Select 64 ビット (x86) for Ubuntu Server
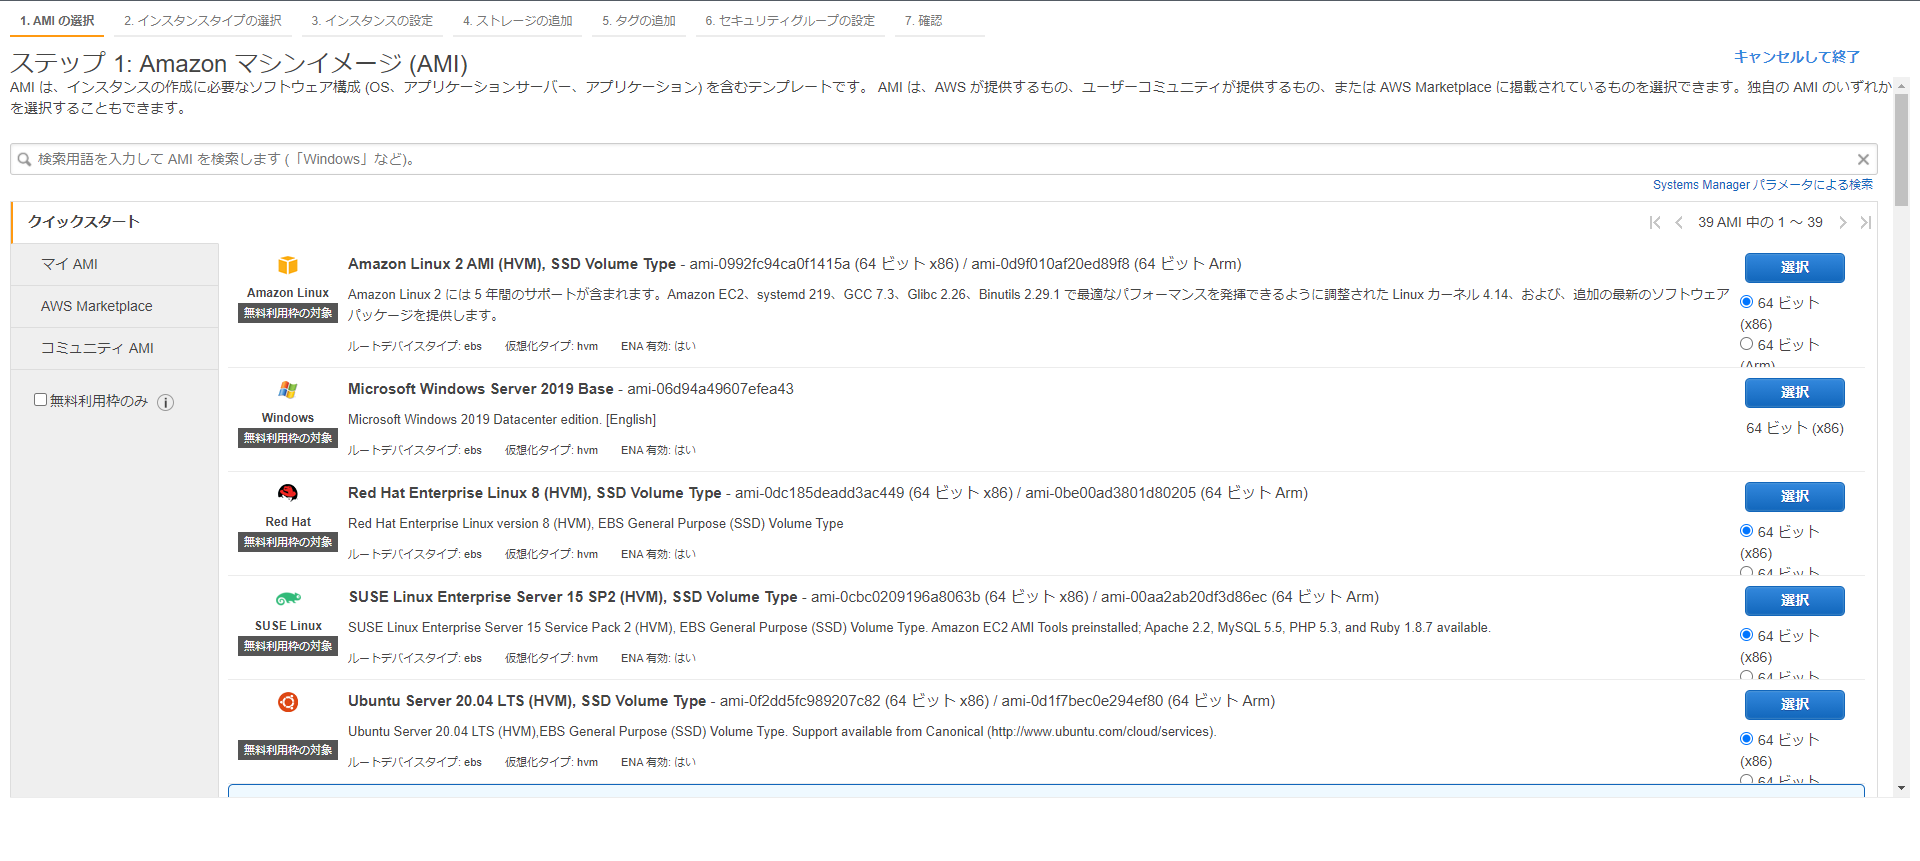This screenshot has height=861, width=1920. pos(1747,739)
